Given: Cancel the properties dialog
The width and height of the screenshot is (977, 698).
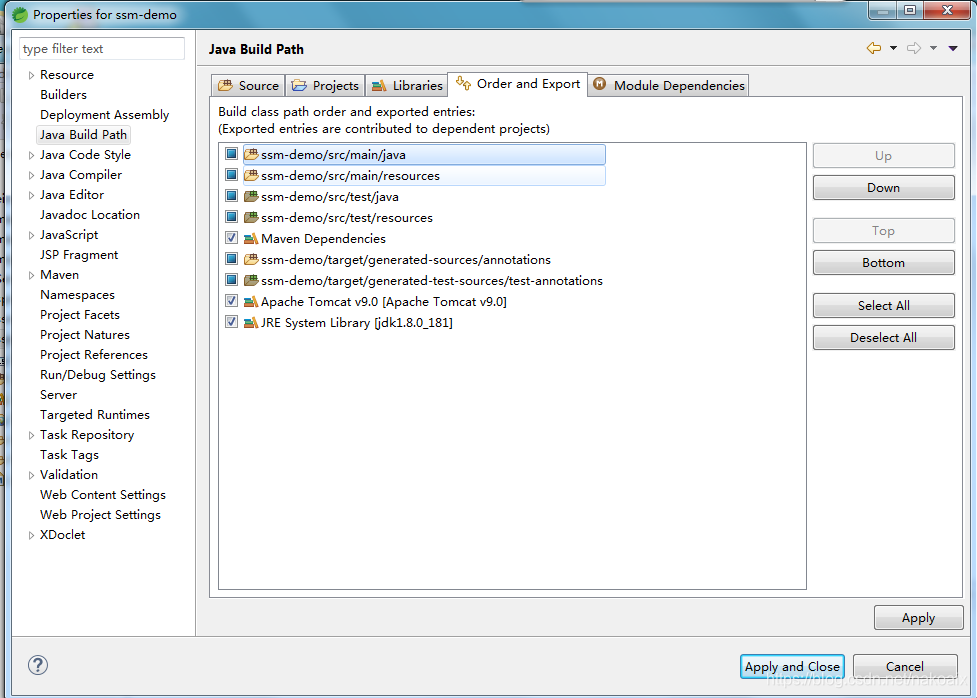Looking at the screenshot, I should 905,666.
